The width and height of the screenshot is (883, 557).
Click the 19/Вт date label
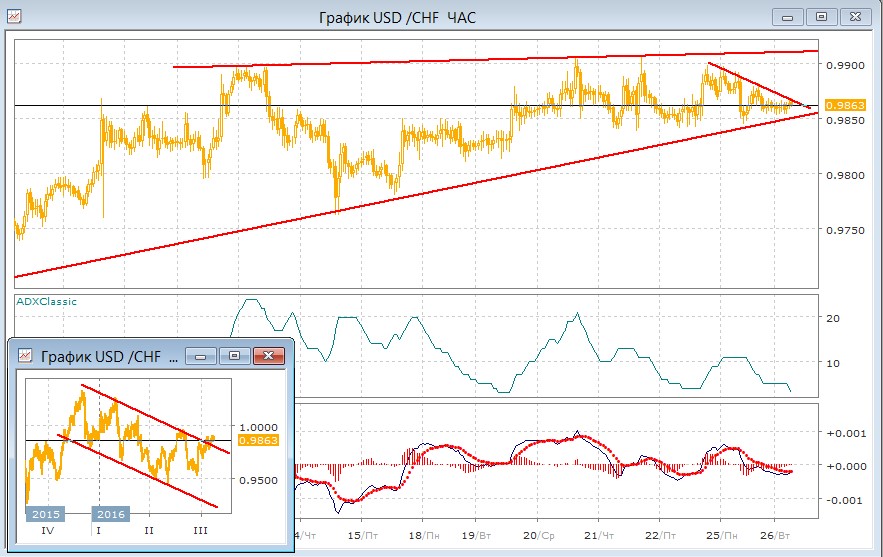pos(476,535)
